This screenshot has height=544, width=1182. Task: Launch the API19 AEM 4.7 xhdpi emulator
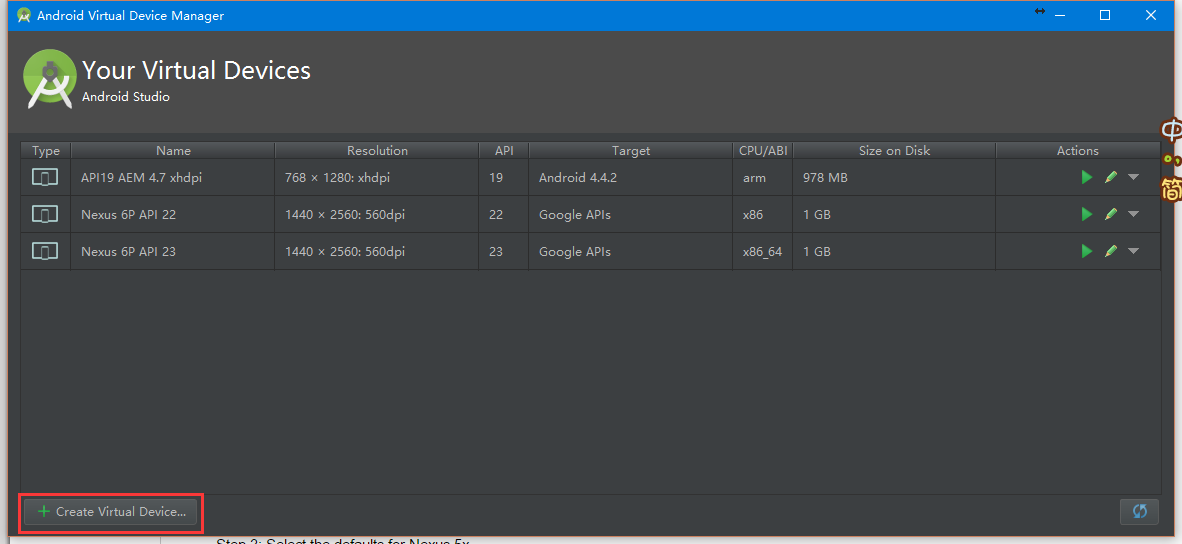click(1087, 178)
